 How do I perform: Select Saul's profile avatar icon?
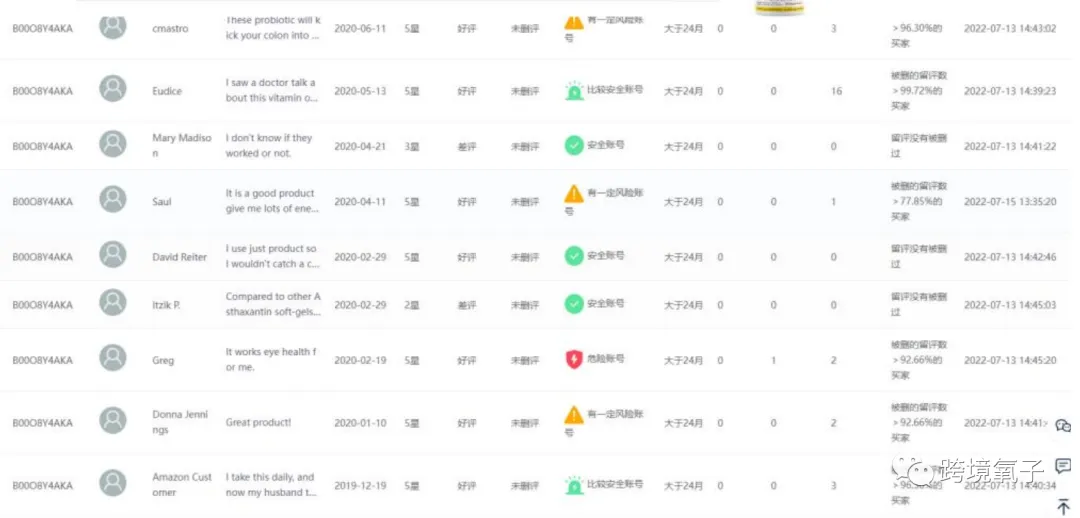112,199
